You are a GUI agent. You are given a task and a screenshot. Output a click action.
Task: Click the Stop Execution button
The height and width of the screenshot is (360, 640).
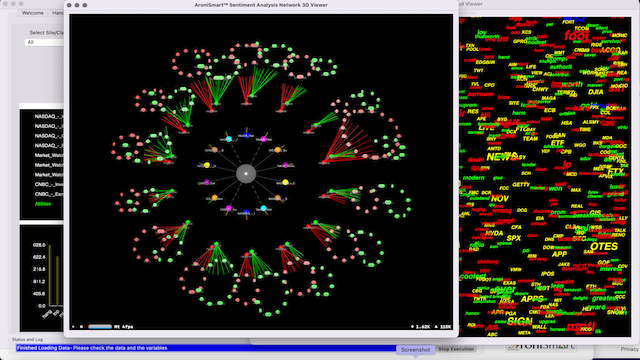(456, 349)
